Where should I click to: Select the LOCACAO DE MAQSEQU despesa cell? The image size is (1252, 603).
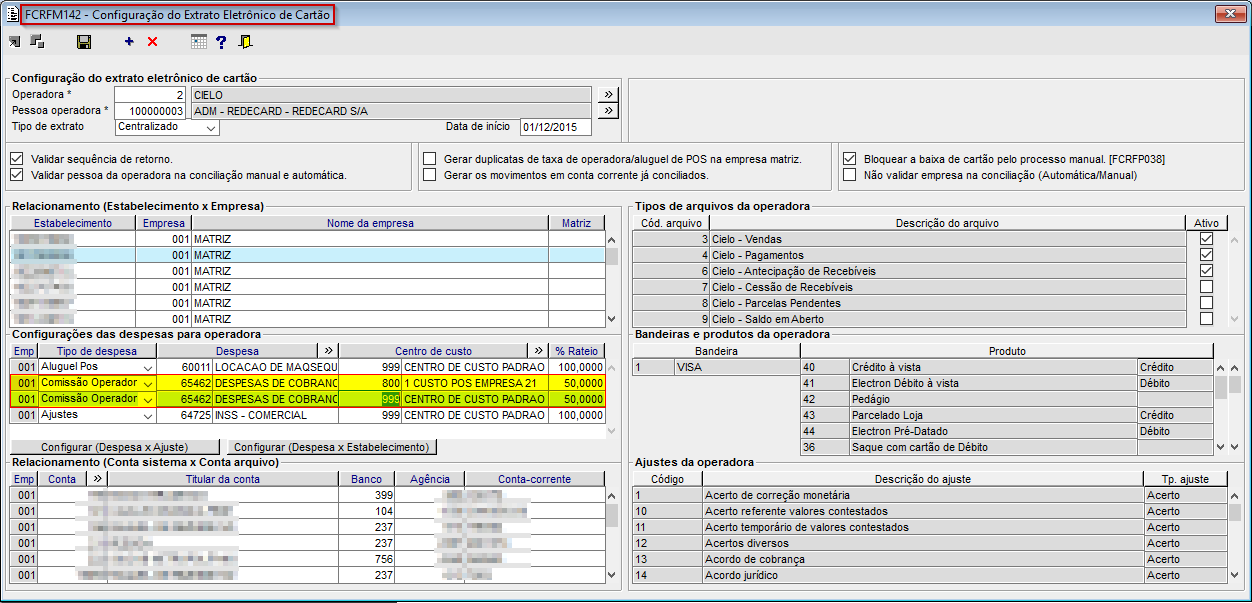click(276, 367)
